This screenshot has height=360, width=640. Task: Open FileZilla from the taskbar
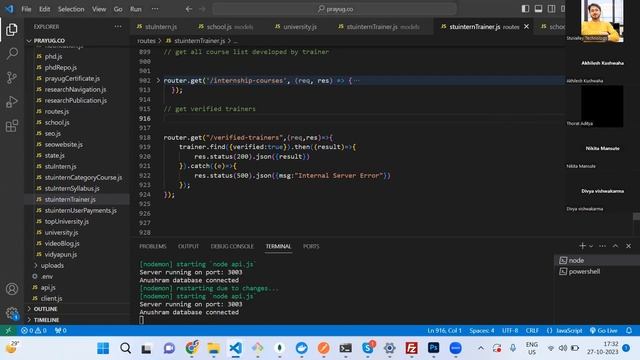[x=411, y=348]
